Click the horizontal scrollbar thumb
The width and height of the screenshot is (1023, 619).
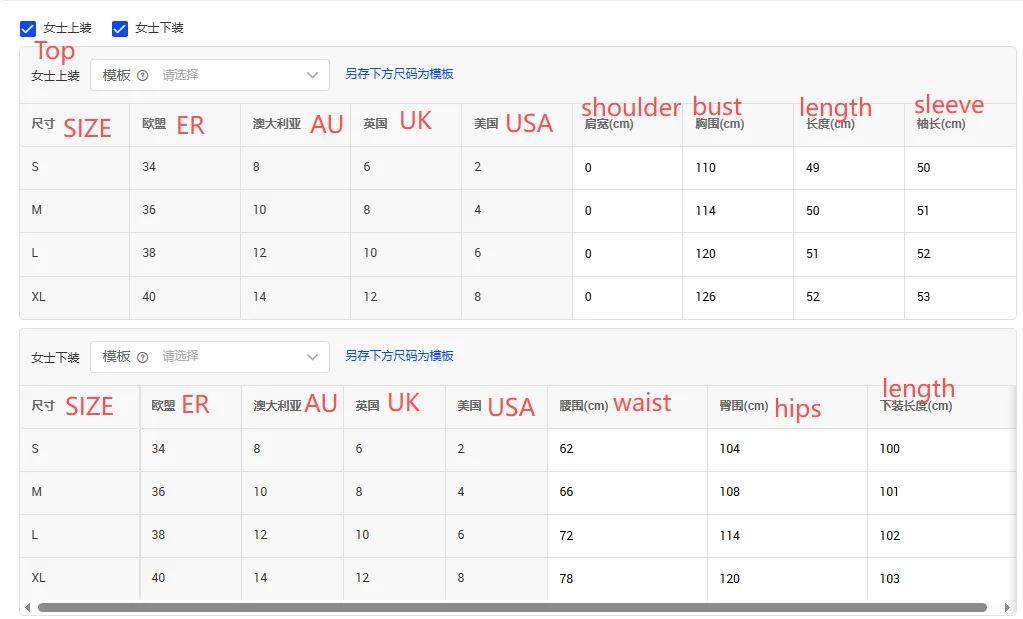[512, 607]
